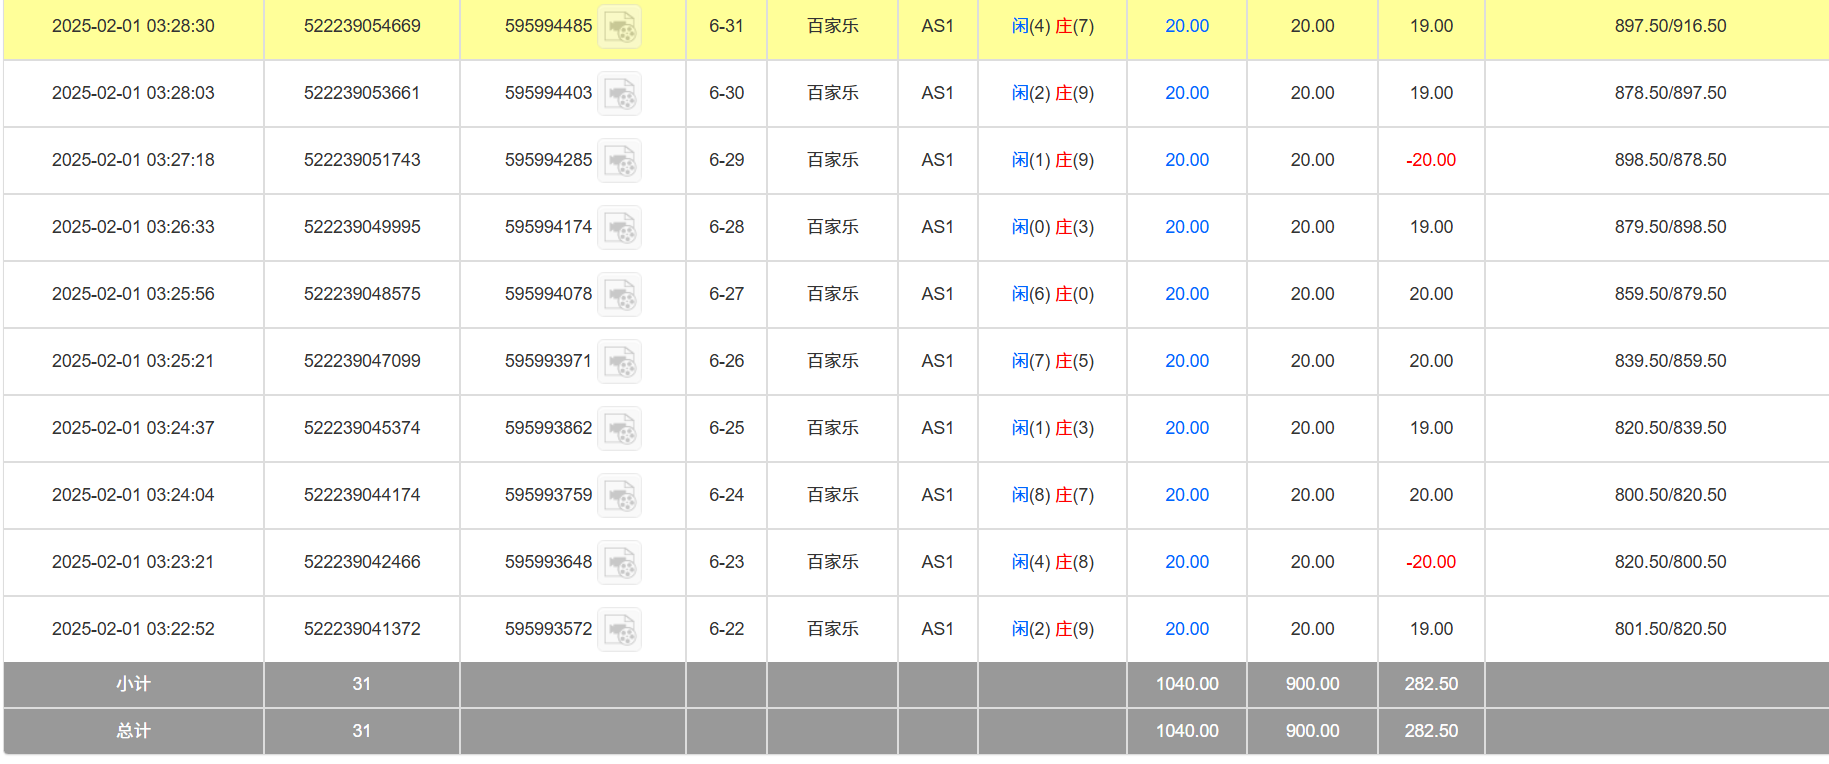The width and height of the screenshot is (1829, 764).
Task: Open replay icon for round 595993648
Action: point(620,563)
